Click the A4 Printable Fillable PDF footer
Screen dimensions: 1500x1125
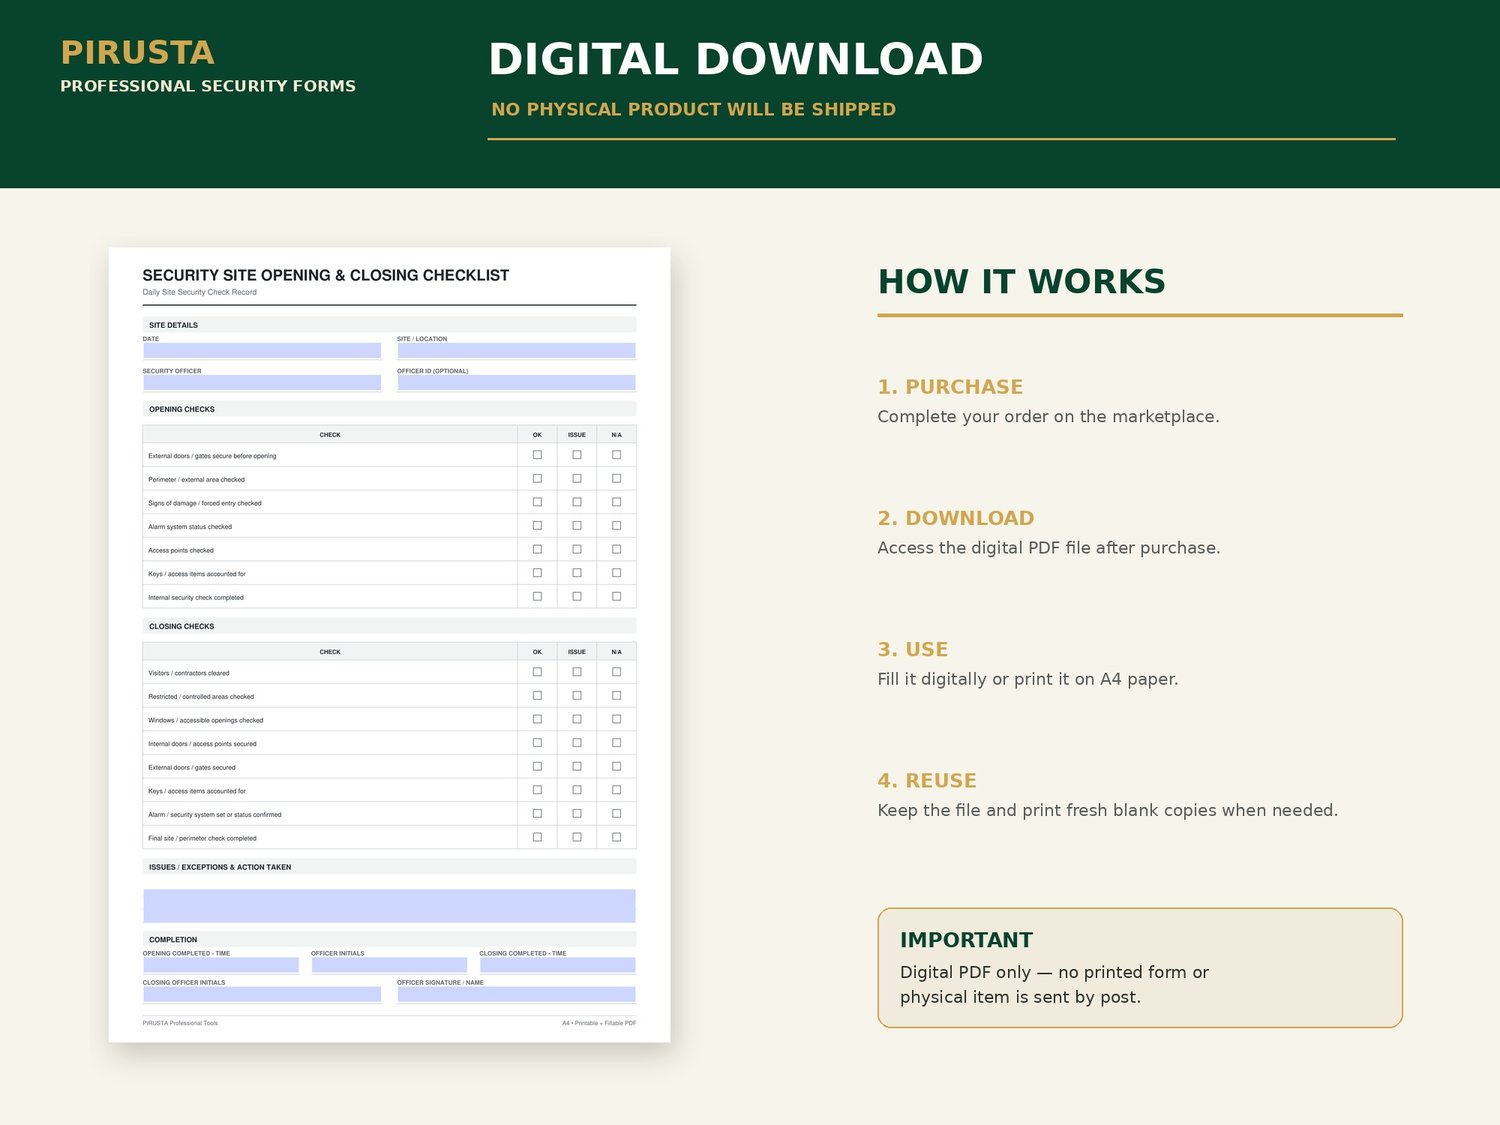(x=599, y=1023)
